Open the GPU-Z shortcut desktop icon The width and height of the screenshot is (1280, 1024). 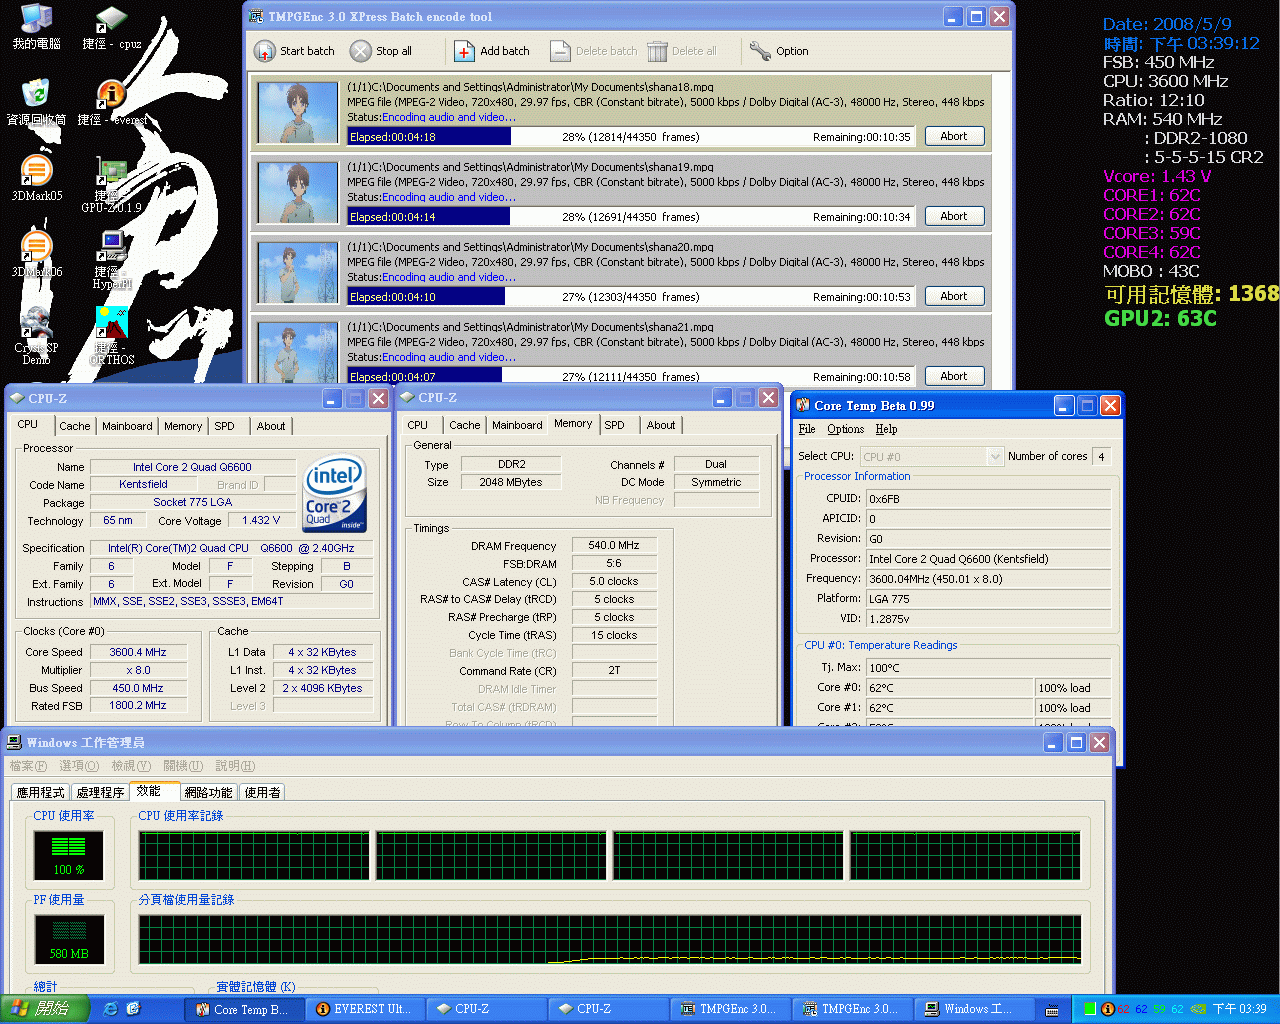pyautogui.click(x=111, y=185)
